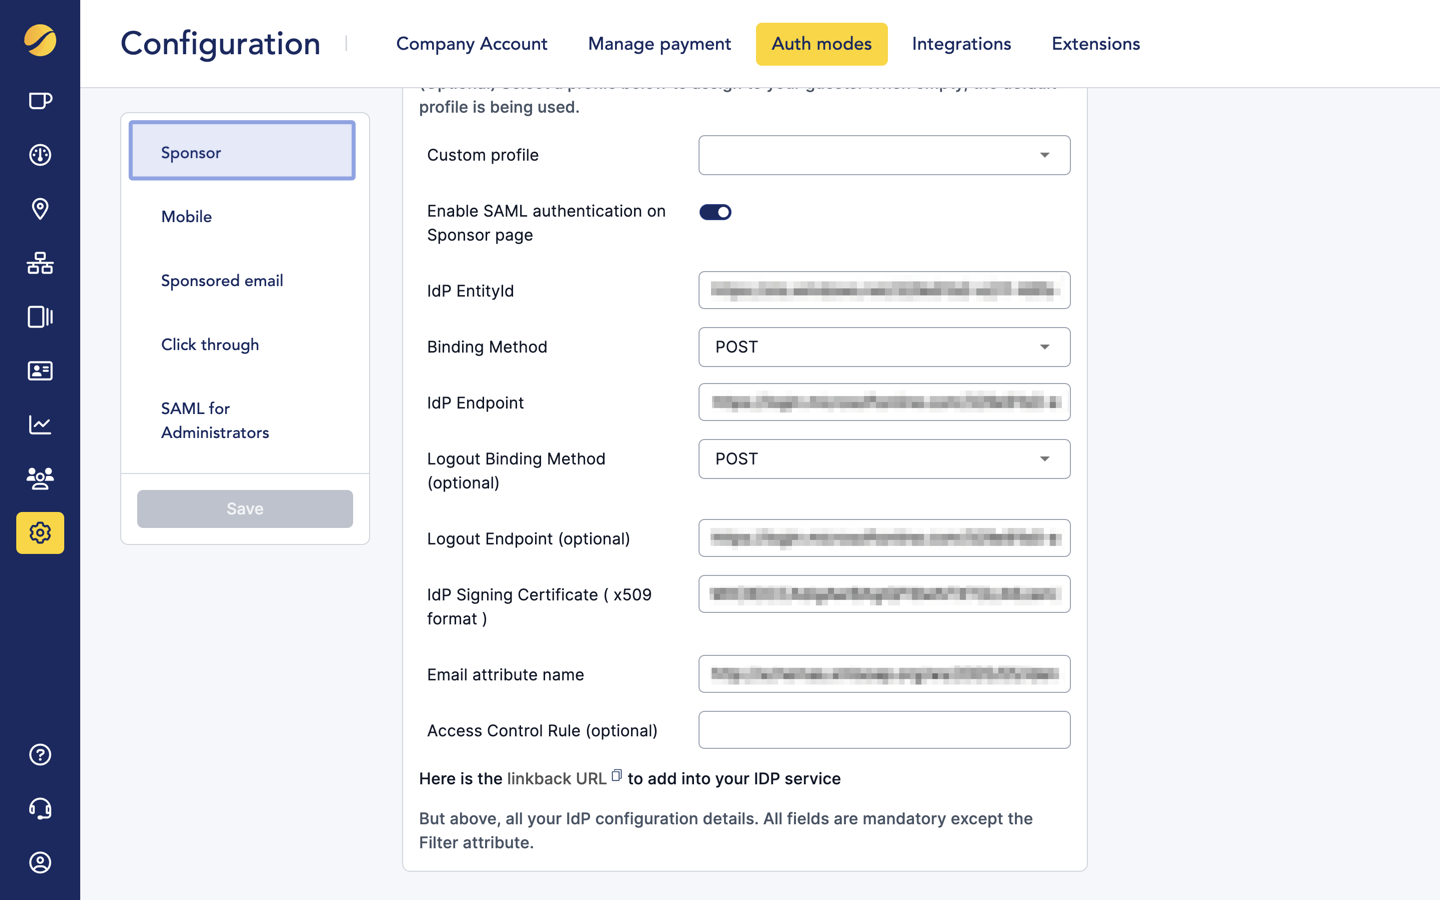Viewport: 1440px width, 900px height.
Task: Open the team members icon in sidebar
Action: point(40,478)
